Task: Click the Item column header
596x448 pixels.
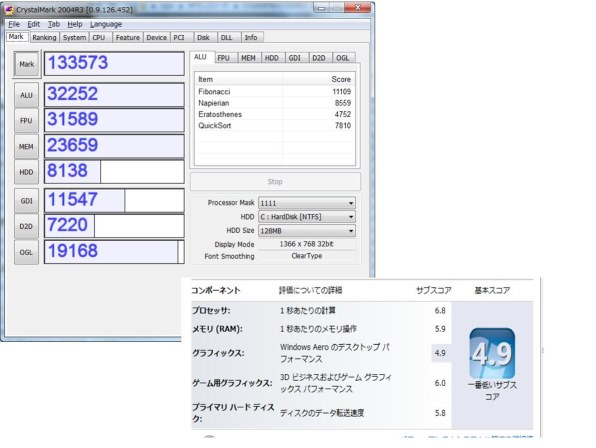Action: point(239,79)
